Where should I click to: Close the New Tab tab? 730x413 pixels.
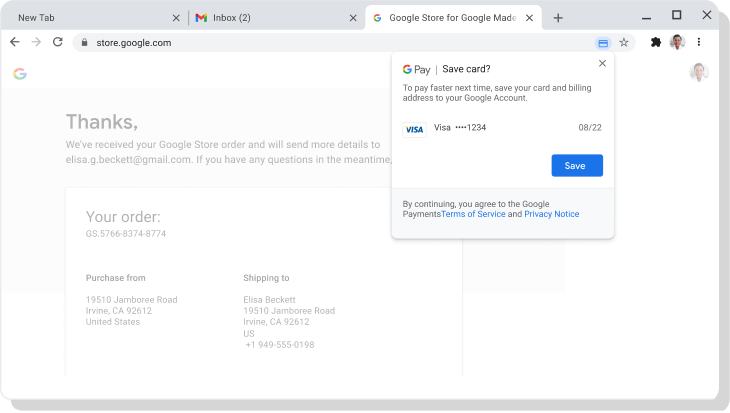pos(176,18)
